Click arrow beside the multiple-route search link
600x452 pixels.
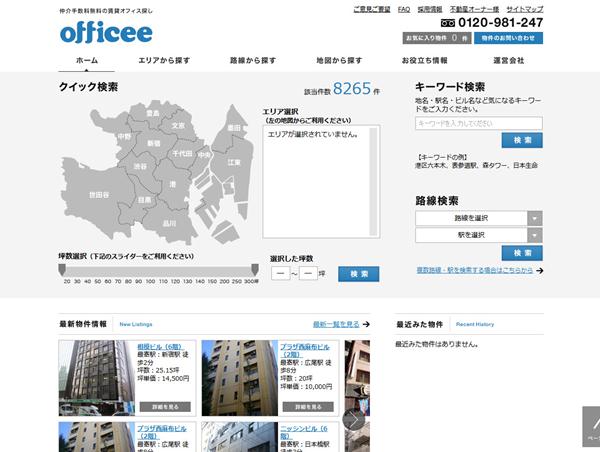point(540,271)
